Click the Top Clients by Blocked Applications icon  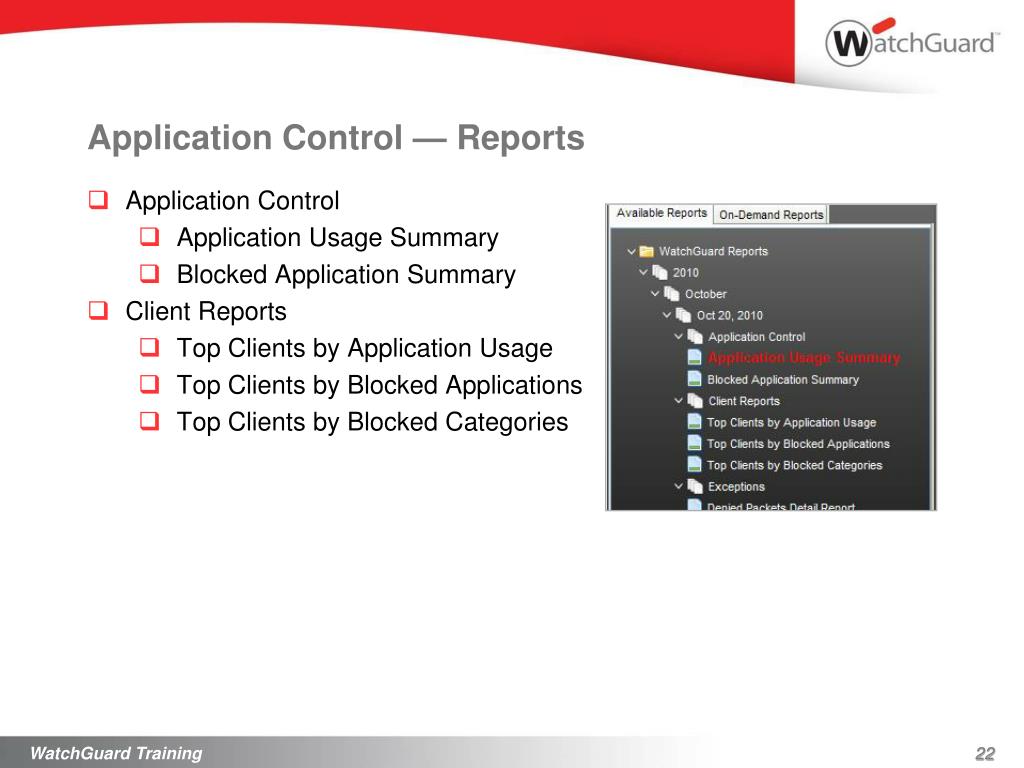[694, 443]
